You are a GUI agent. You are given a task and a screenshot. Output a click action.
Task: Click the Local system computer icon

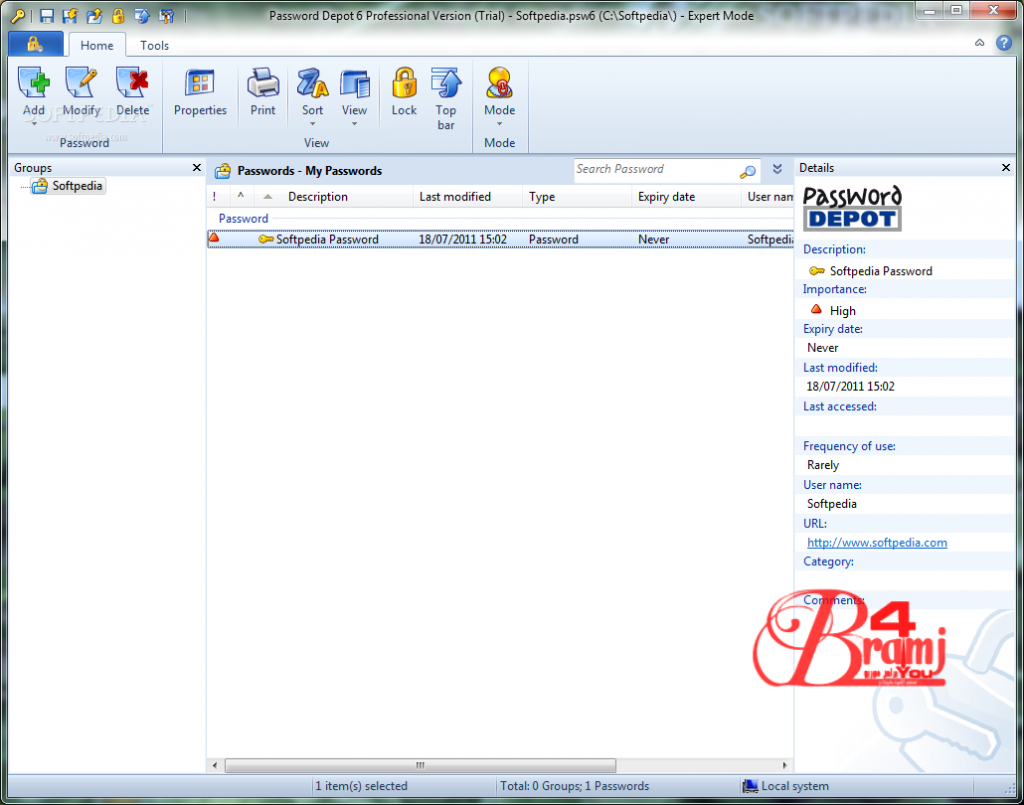(x=750, y=786)
